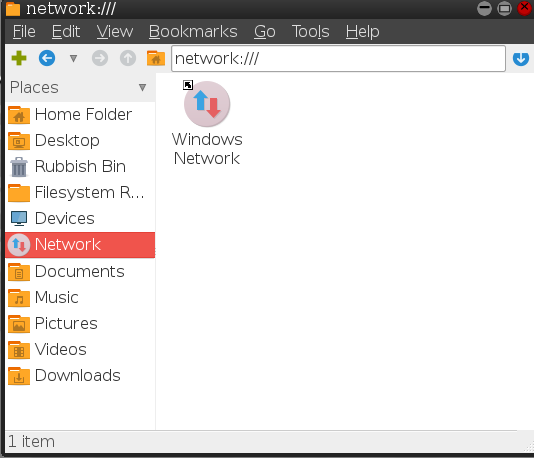Jump to home folder via toolbar icon
This screenshot has height=458, width=534.
[x=156, y=58]
